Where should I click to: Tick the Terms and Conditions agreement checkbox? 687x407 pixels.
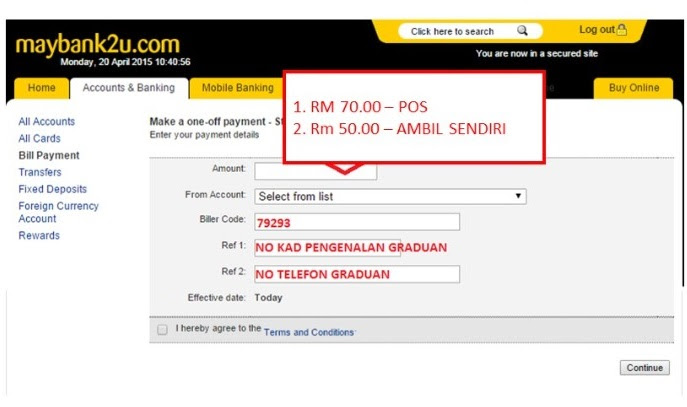pyautogui.click(x=162, y=329)
